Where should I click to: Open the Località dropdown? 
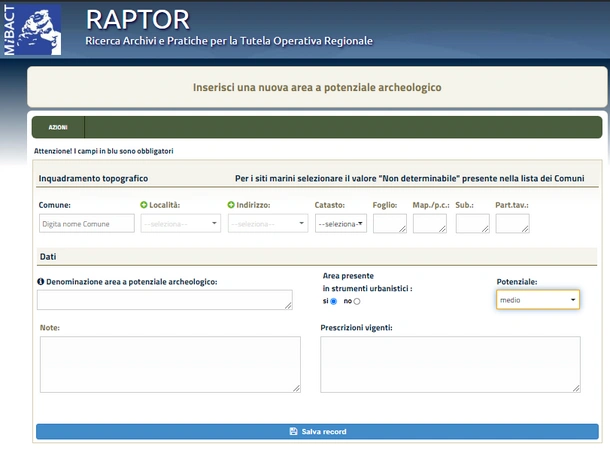181,224
